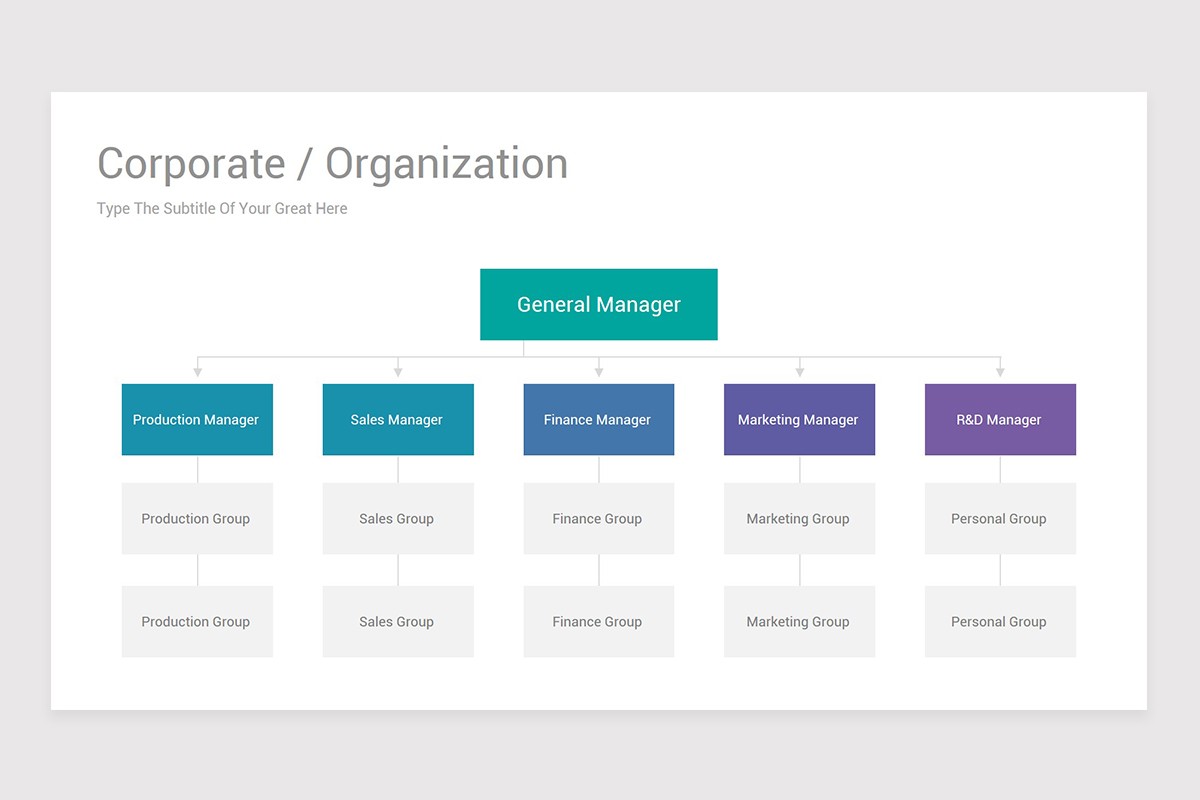Select Production Group box directly under Production Manager
The image size is (1200, 800).
[197, 518]
